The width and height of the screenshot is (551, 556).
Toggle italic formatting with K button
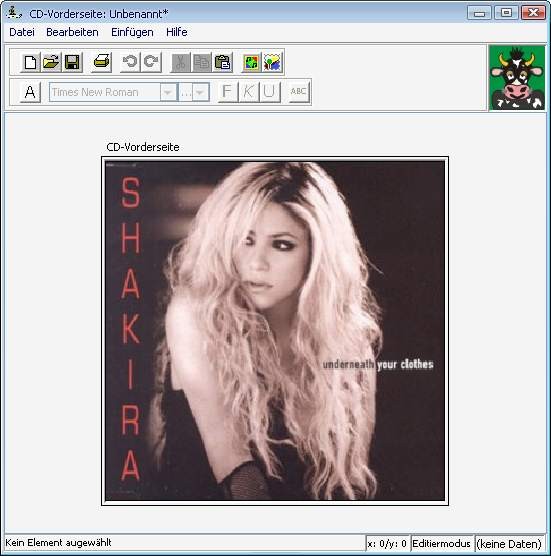coord(249,92)
